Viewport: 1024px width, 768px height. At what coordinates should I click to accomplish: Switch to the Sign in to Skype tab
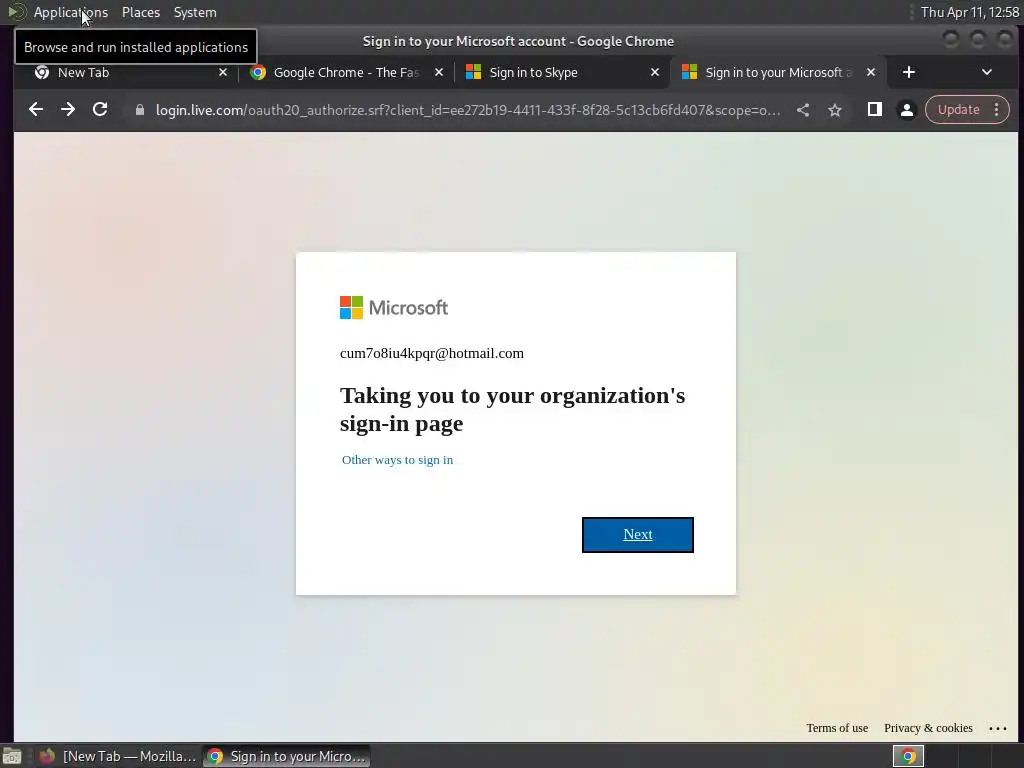pyautogui.click(x=562, y=72)
